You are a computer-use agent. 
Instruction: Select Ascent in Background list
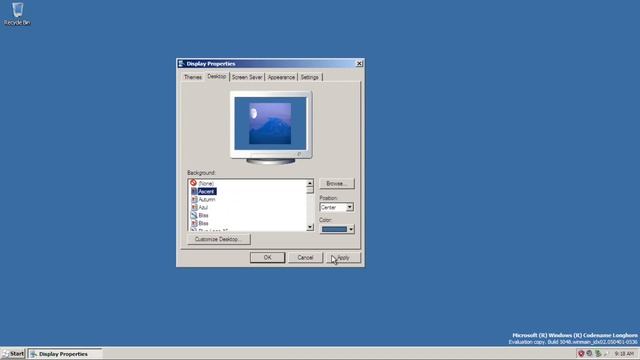(x=207, y=191)
